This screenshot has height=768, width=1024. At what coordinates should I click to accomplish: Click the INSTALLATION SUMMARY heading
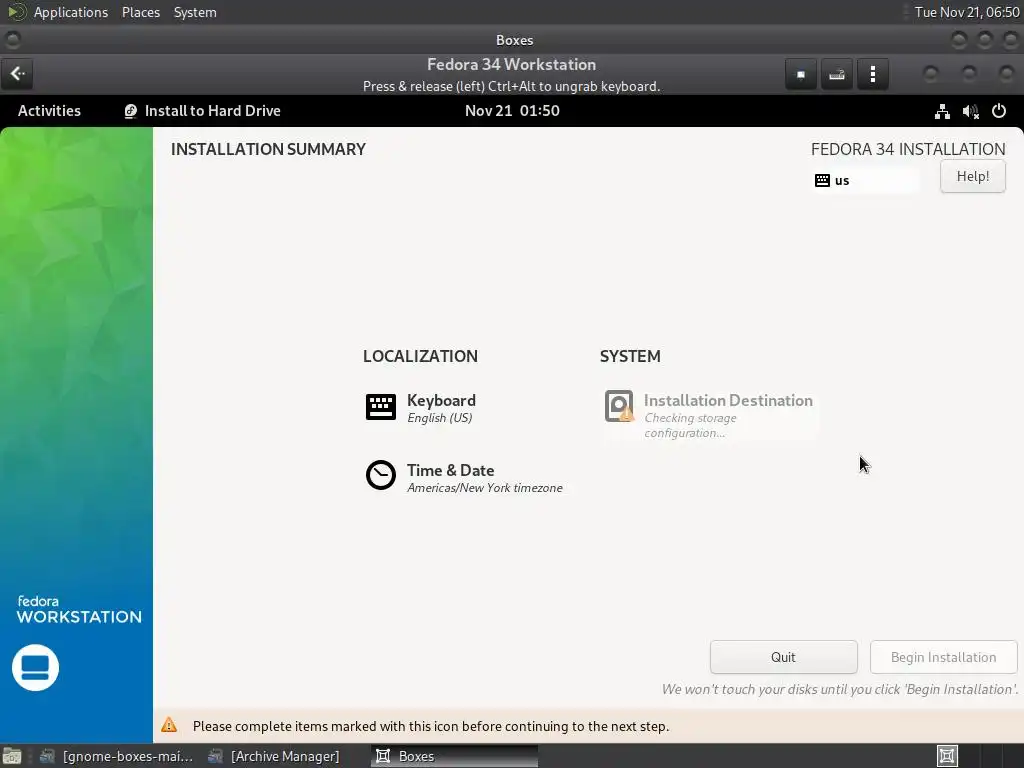point(268,150)
